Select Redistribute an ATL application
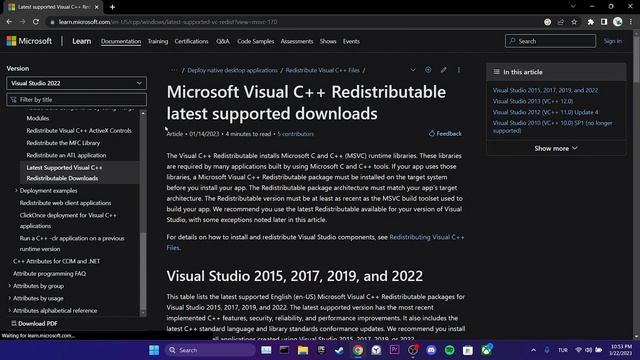640x360 pixels. [66, 155]
